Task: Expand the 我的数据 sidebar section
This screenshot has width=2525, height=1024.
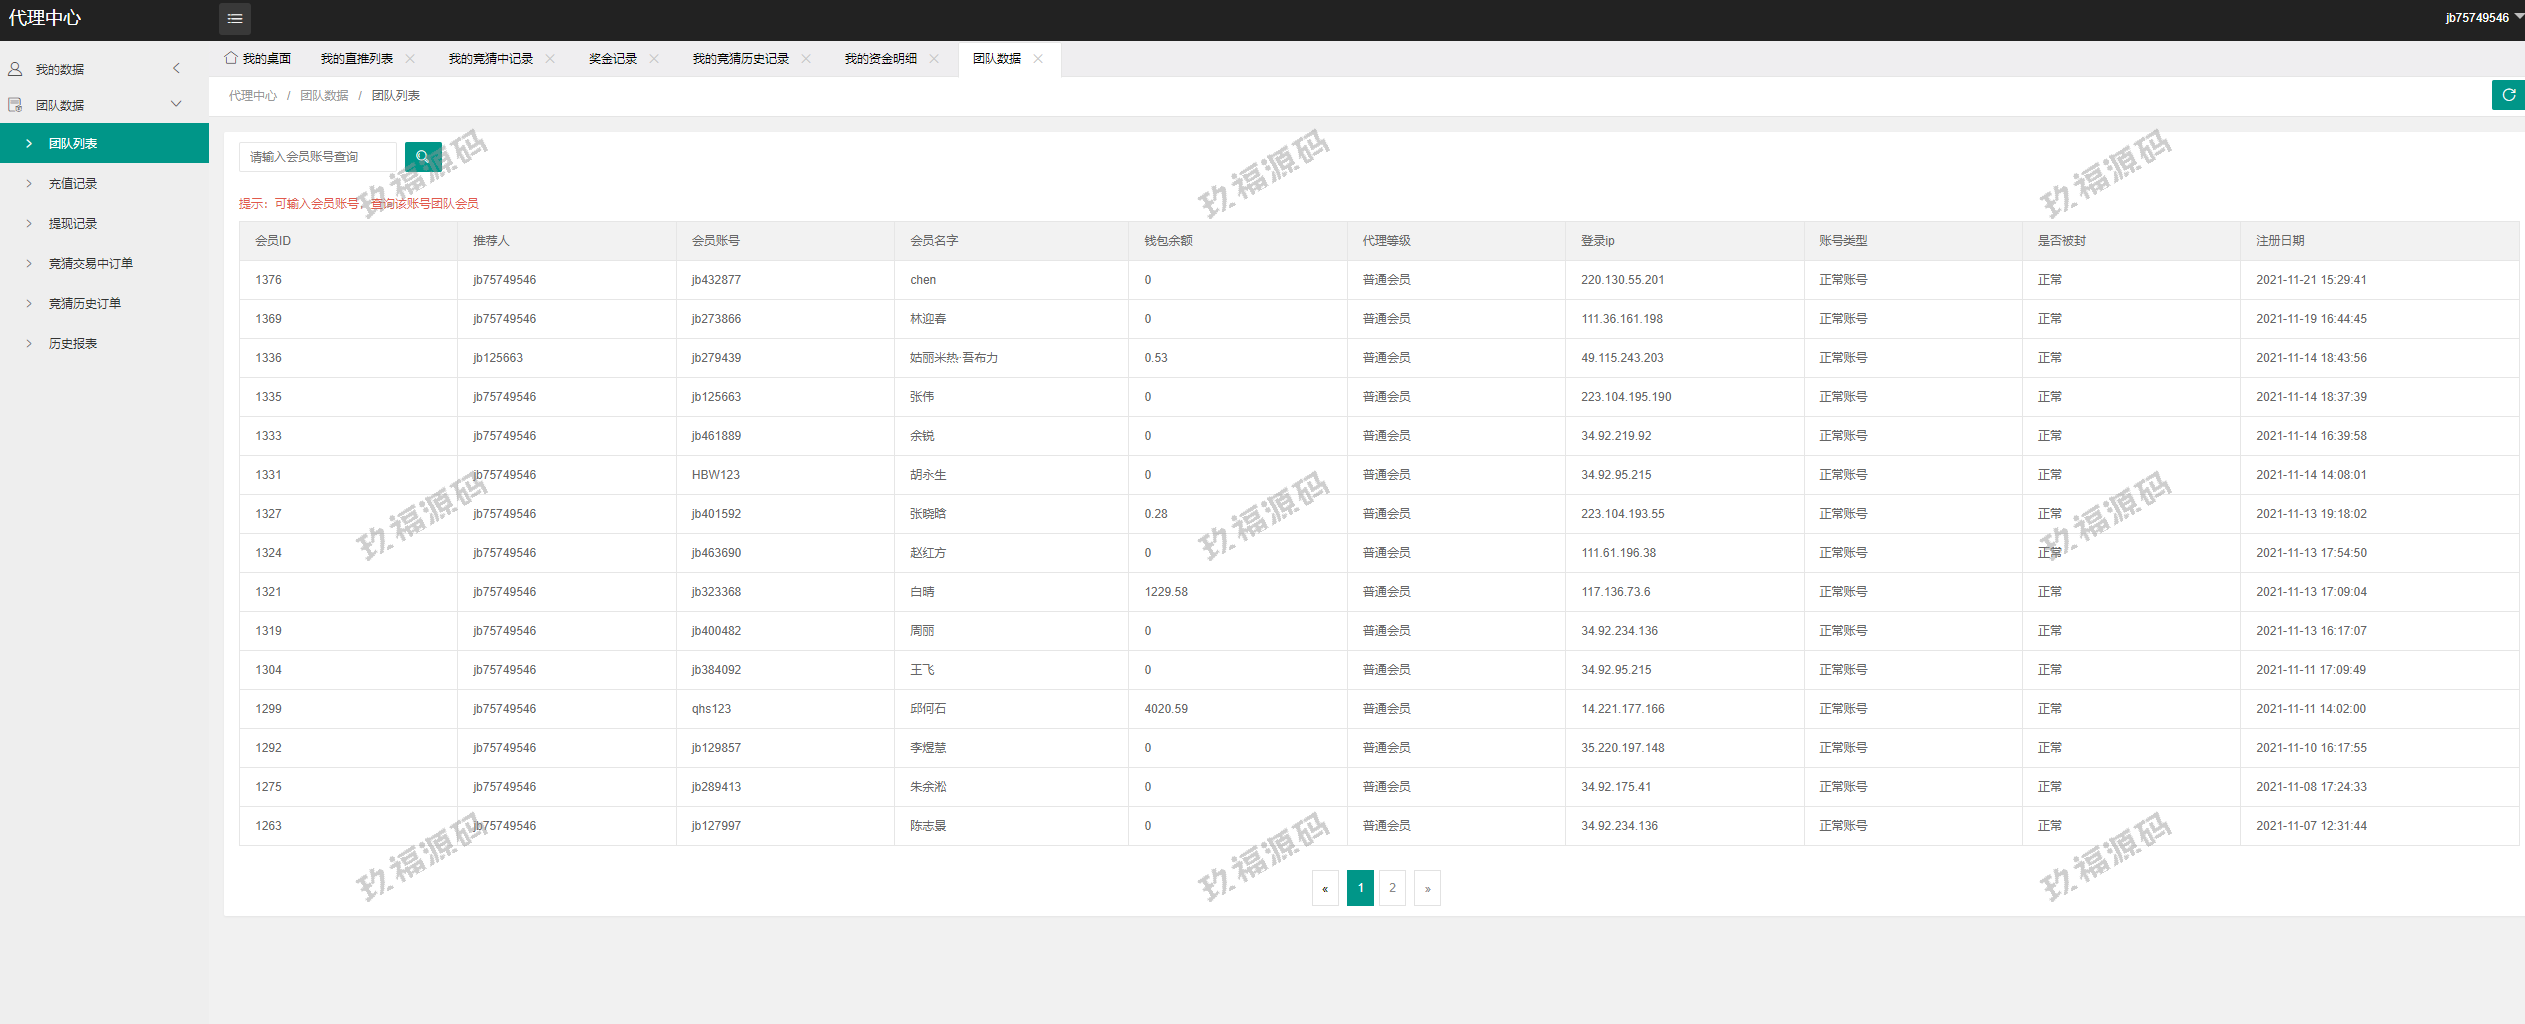Action: 95,69
